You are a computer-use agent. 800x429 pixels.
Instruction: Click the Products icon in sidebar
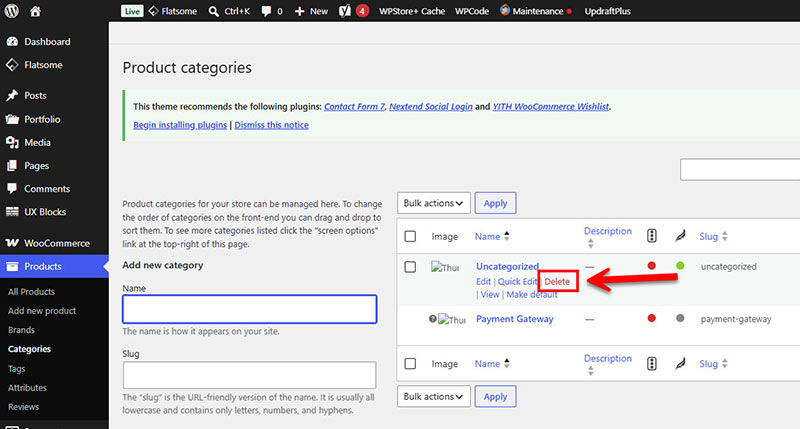pyautogui.click(x=12, y=266)
